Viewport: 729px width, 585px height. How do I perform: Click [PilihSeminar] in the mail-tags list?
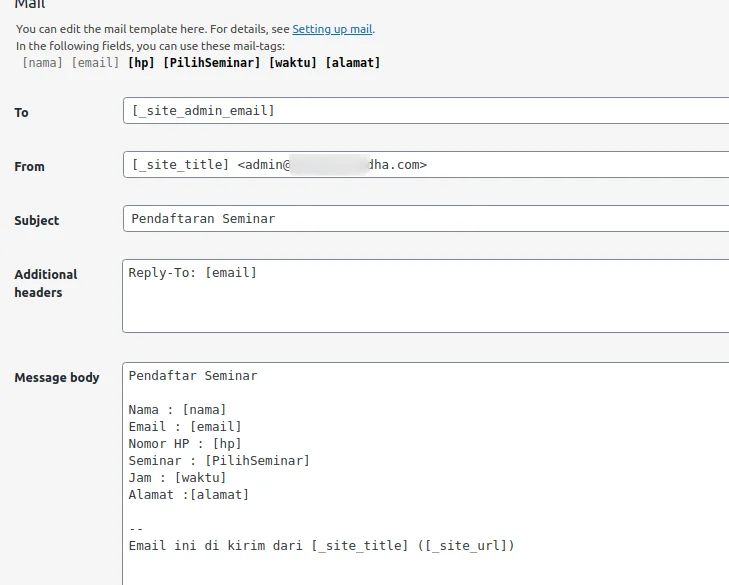[212, 62]
